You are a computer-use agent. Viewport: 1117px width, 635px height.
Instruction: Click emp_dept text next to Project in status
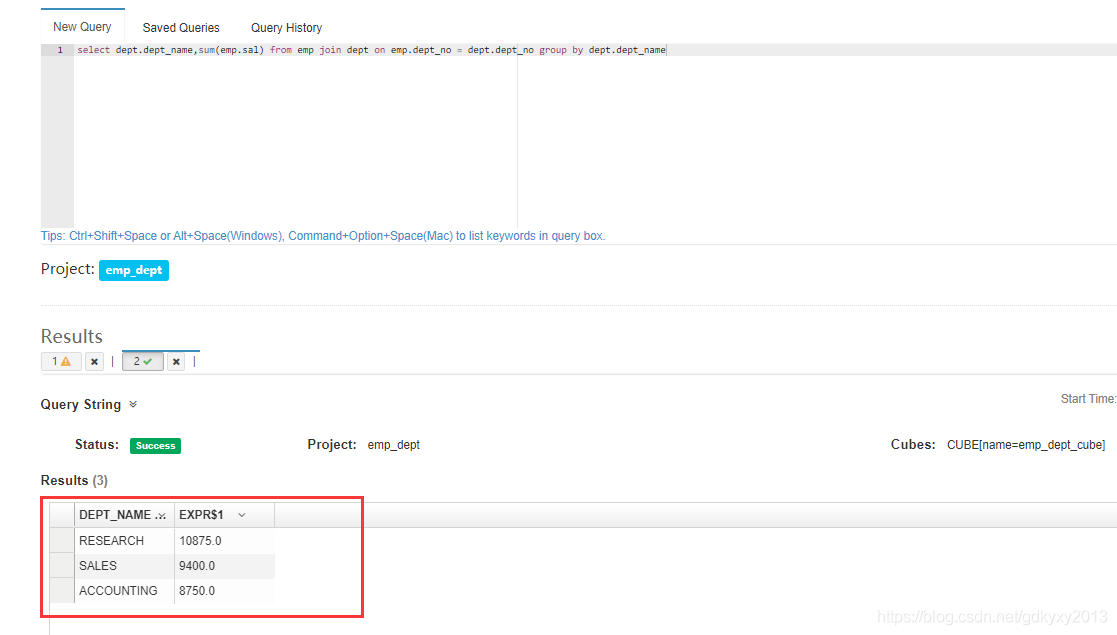click(x=393, y=445)
